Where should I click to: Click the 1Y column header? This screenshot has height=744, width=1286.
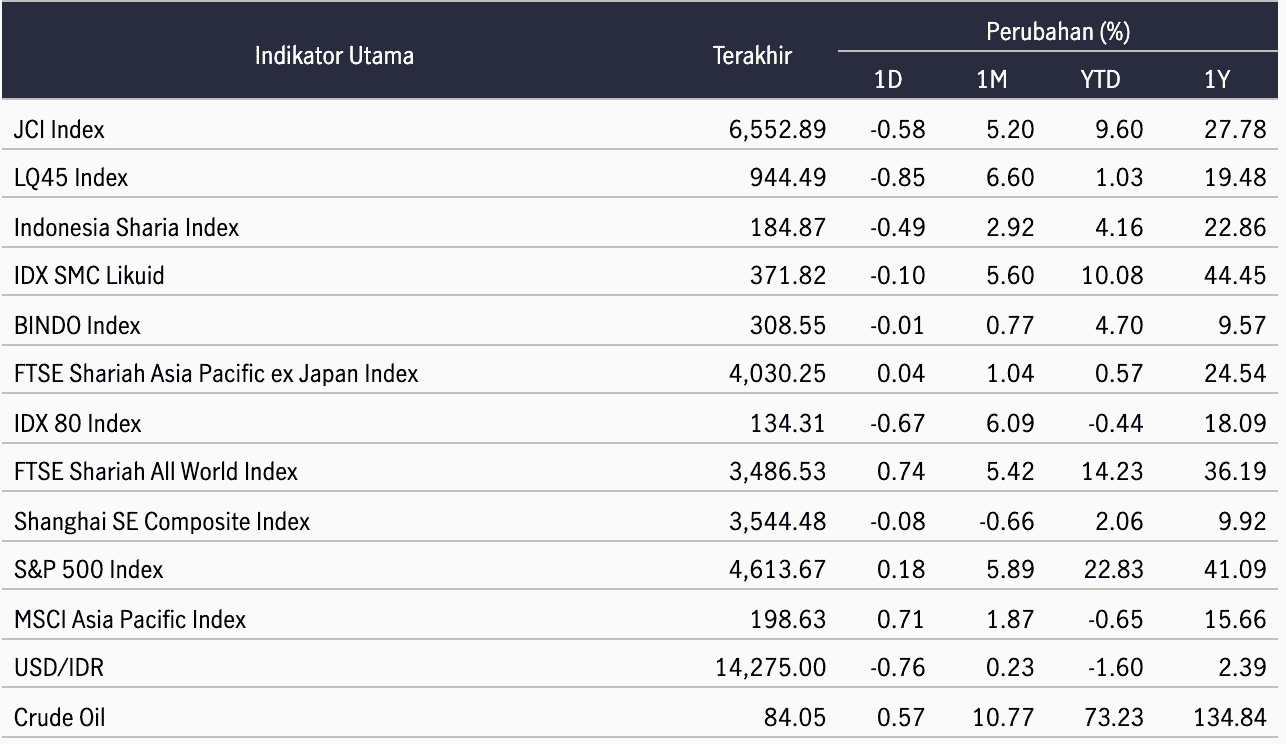pos(1217,80)
